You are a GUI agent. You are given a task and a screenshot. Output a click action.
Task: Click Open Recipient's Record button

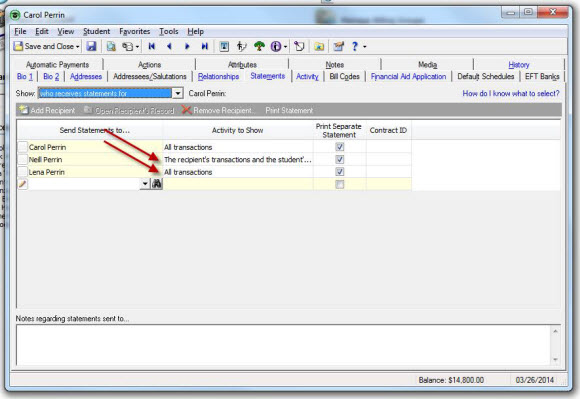click(129, 110)
